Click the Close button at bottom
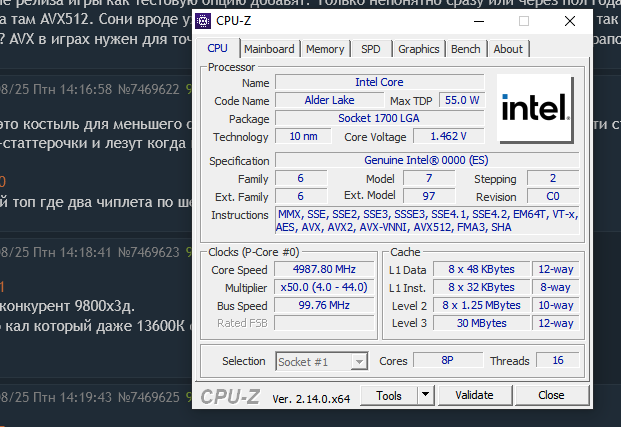 coord(551,395)
